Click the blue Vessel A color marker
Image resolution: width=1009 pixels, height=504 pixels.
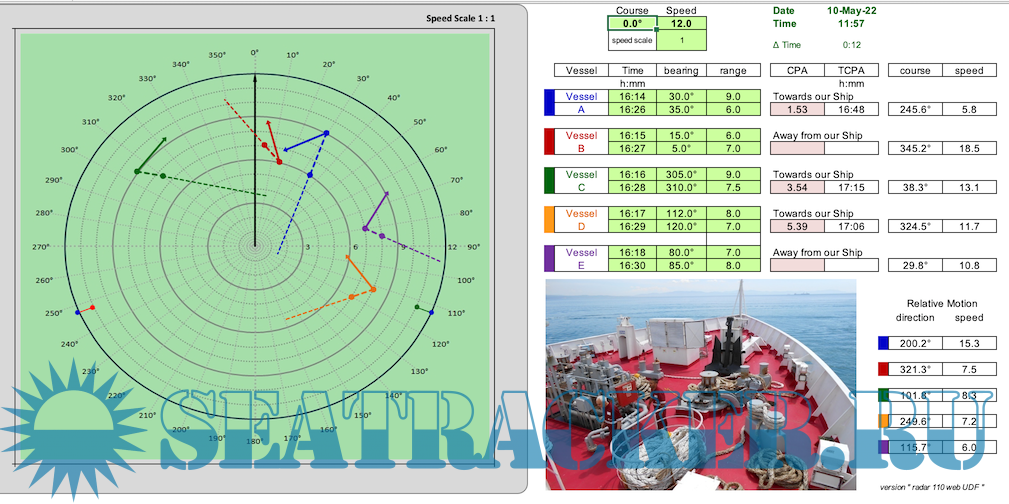point(548,103)
